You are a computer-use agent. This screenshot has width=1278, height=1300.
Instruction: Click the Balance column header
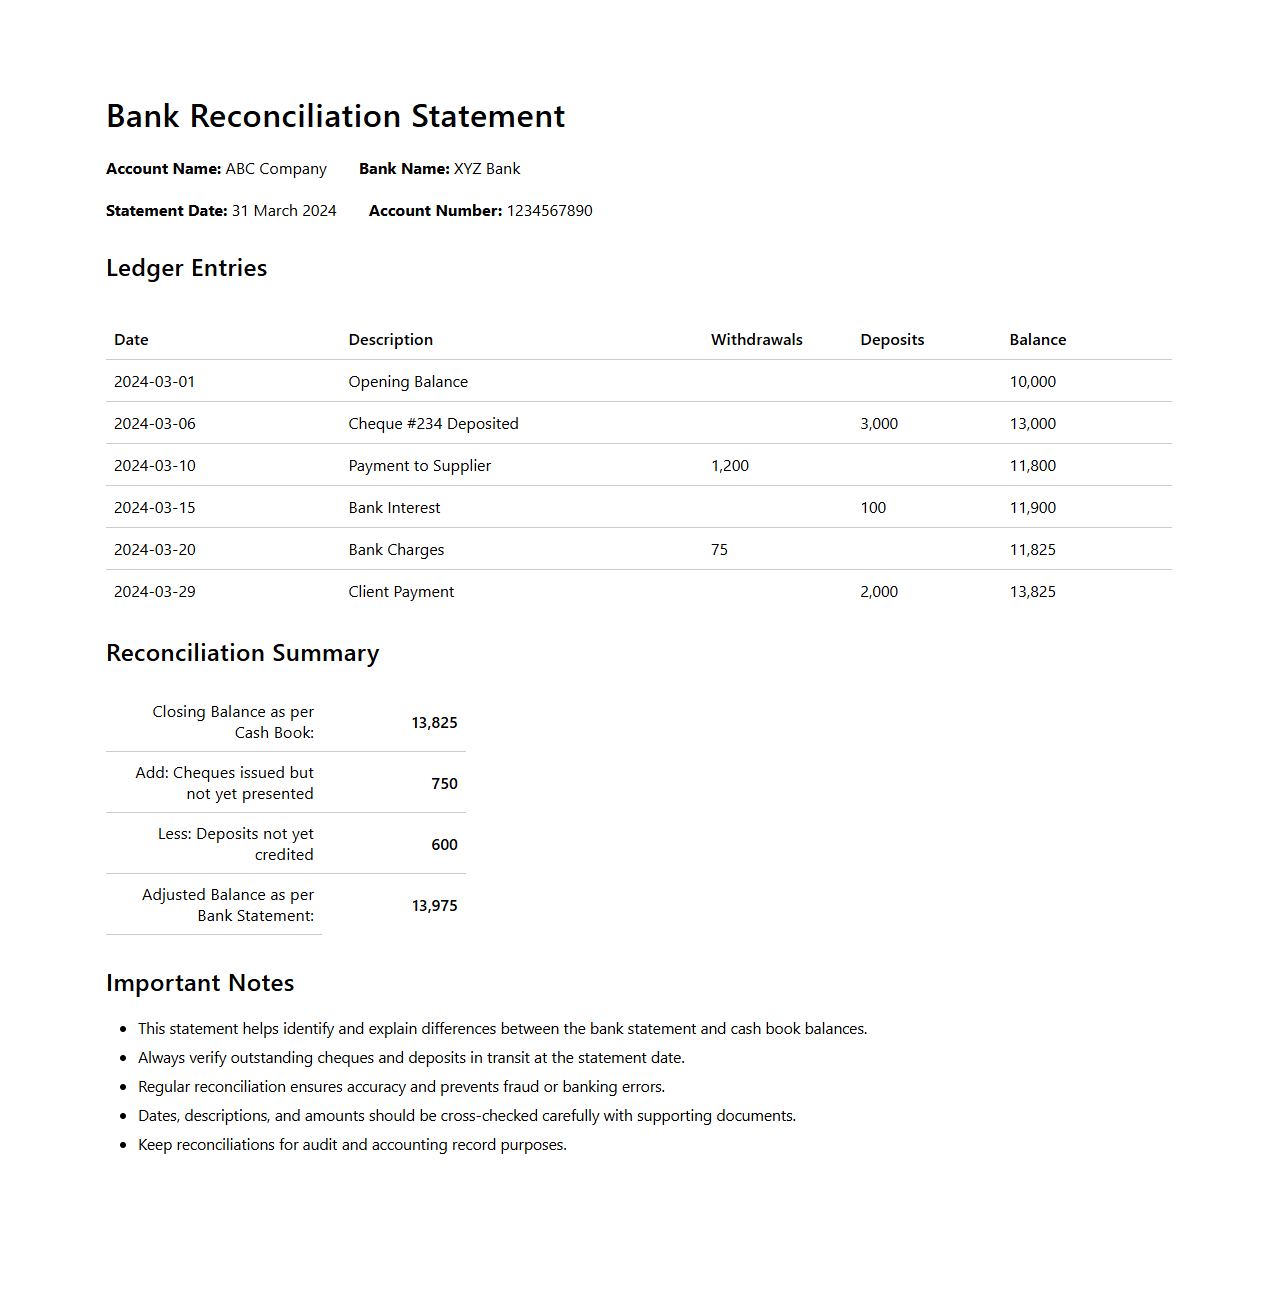click(x=1037, y=340)
